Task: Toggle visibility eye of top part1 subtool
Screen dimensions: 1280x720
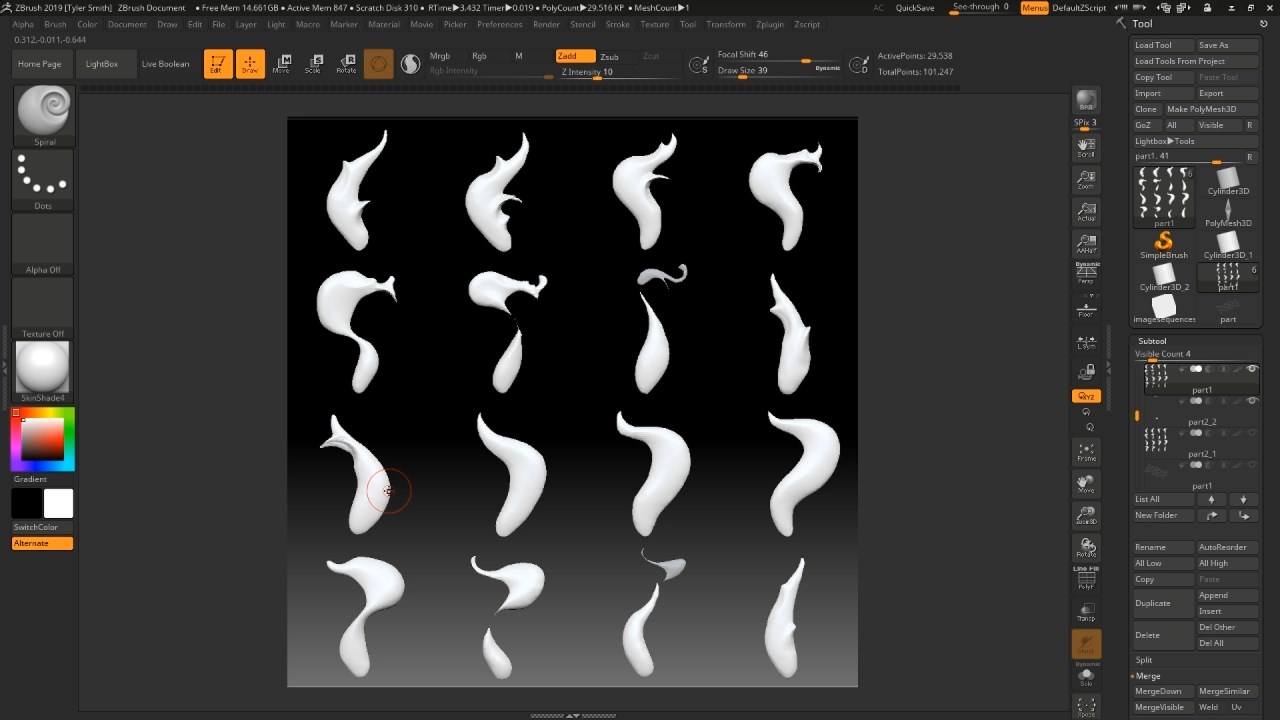Action: [1252, 369]
